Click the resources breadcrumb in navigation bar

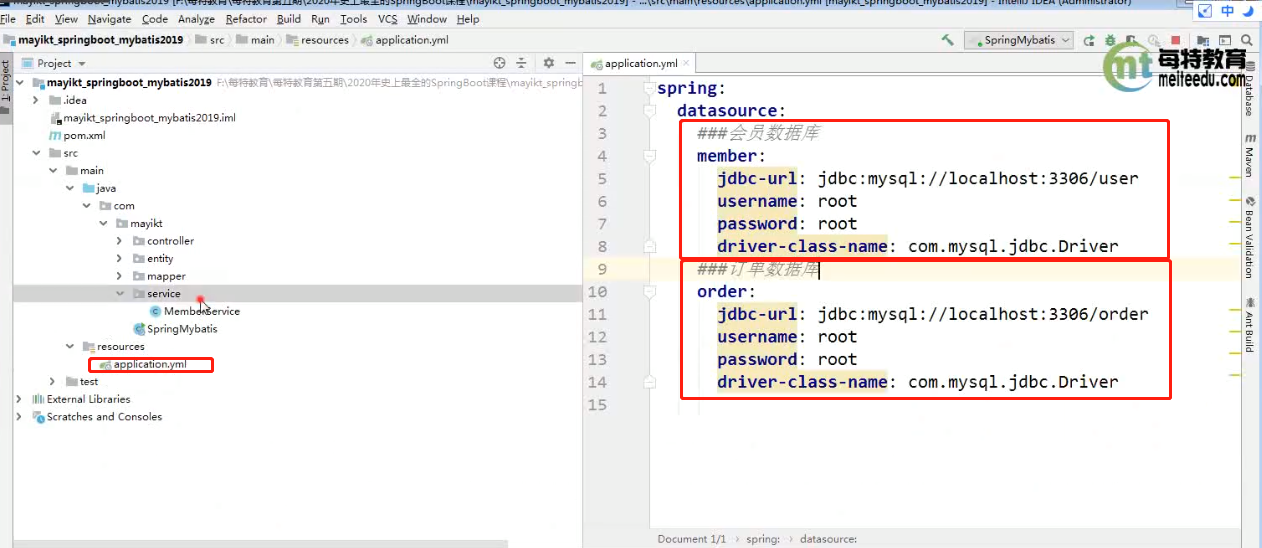pos(317,40)
